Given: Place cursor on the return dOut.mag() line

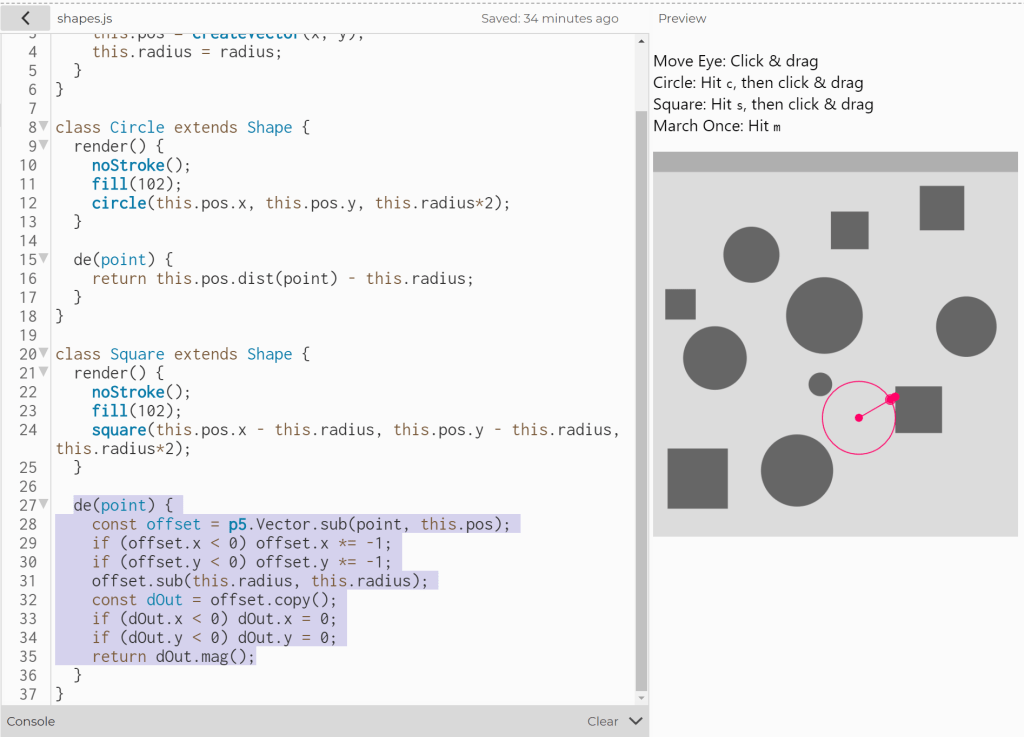Looking at the screenshot, I should click(173, 657).
